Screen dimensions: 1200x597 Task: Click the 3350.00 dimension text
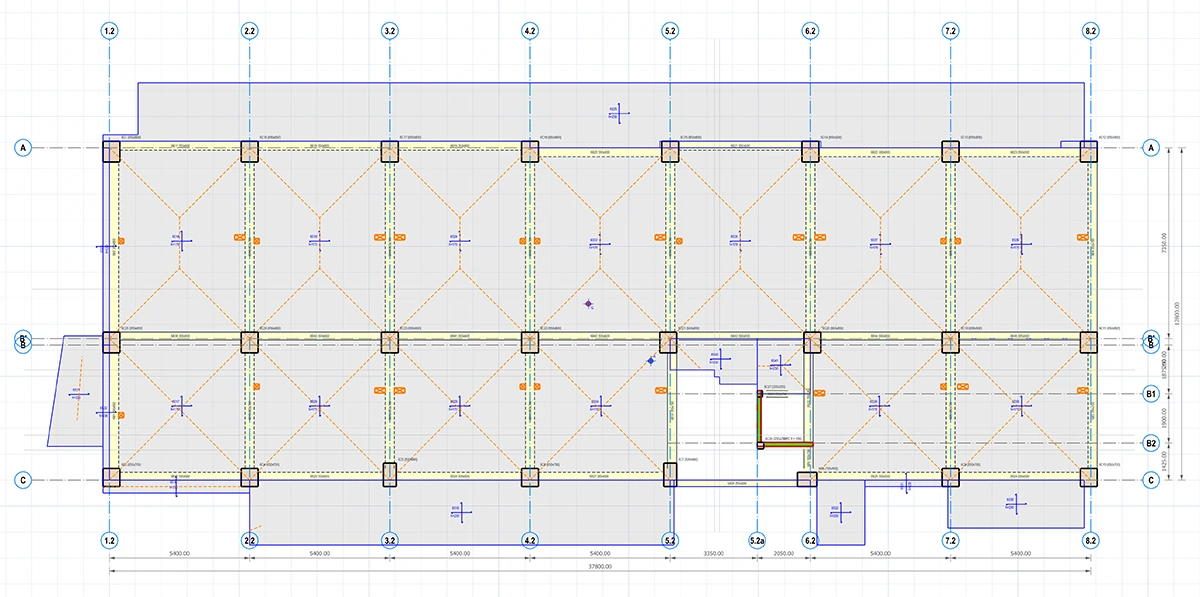pos(713,553)
